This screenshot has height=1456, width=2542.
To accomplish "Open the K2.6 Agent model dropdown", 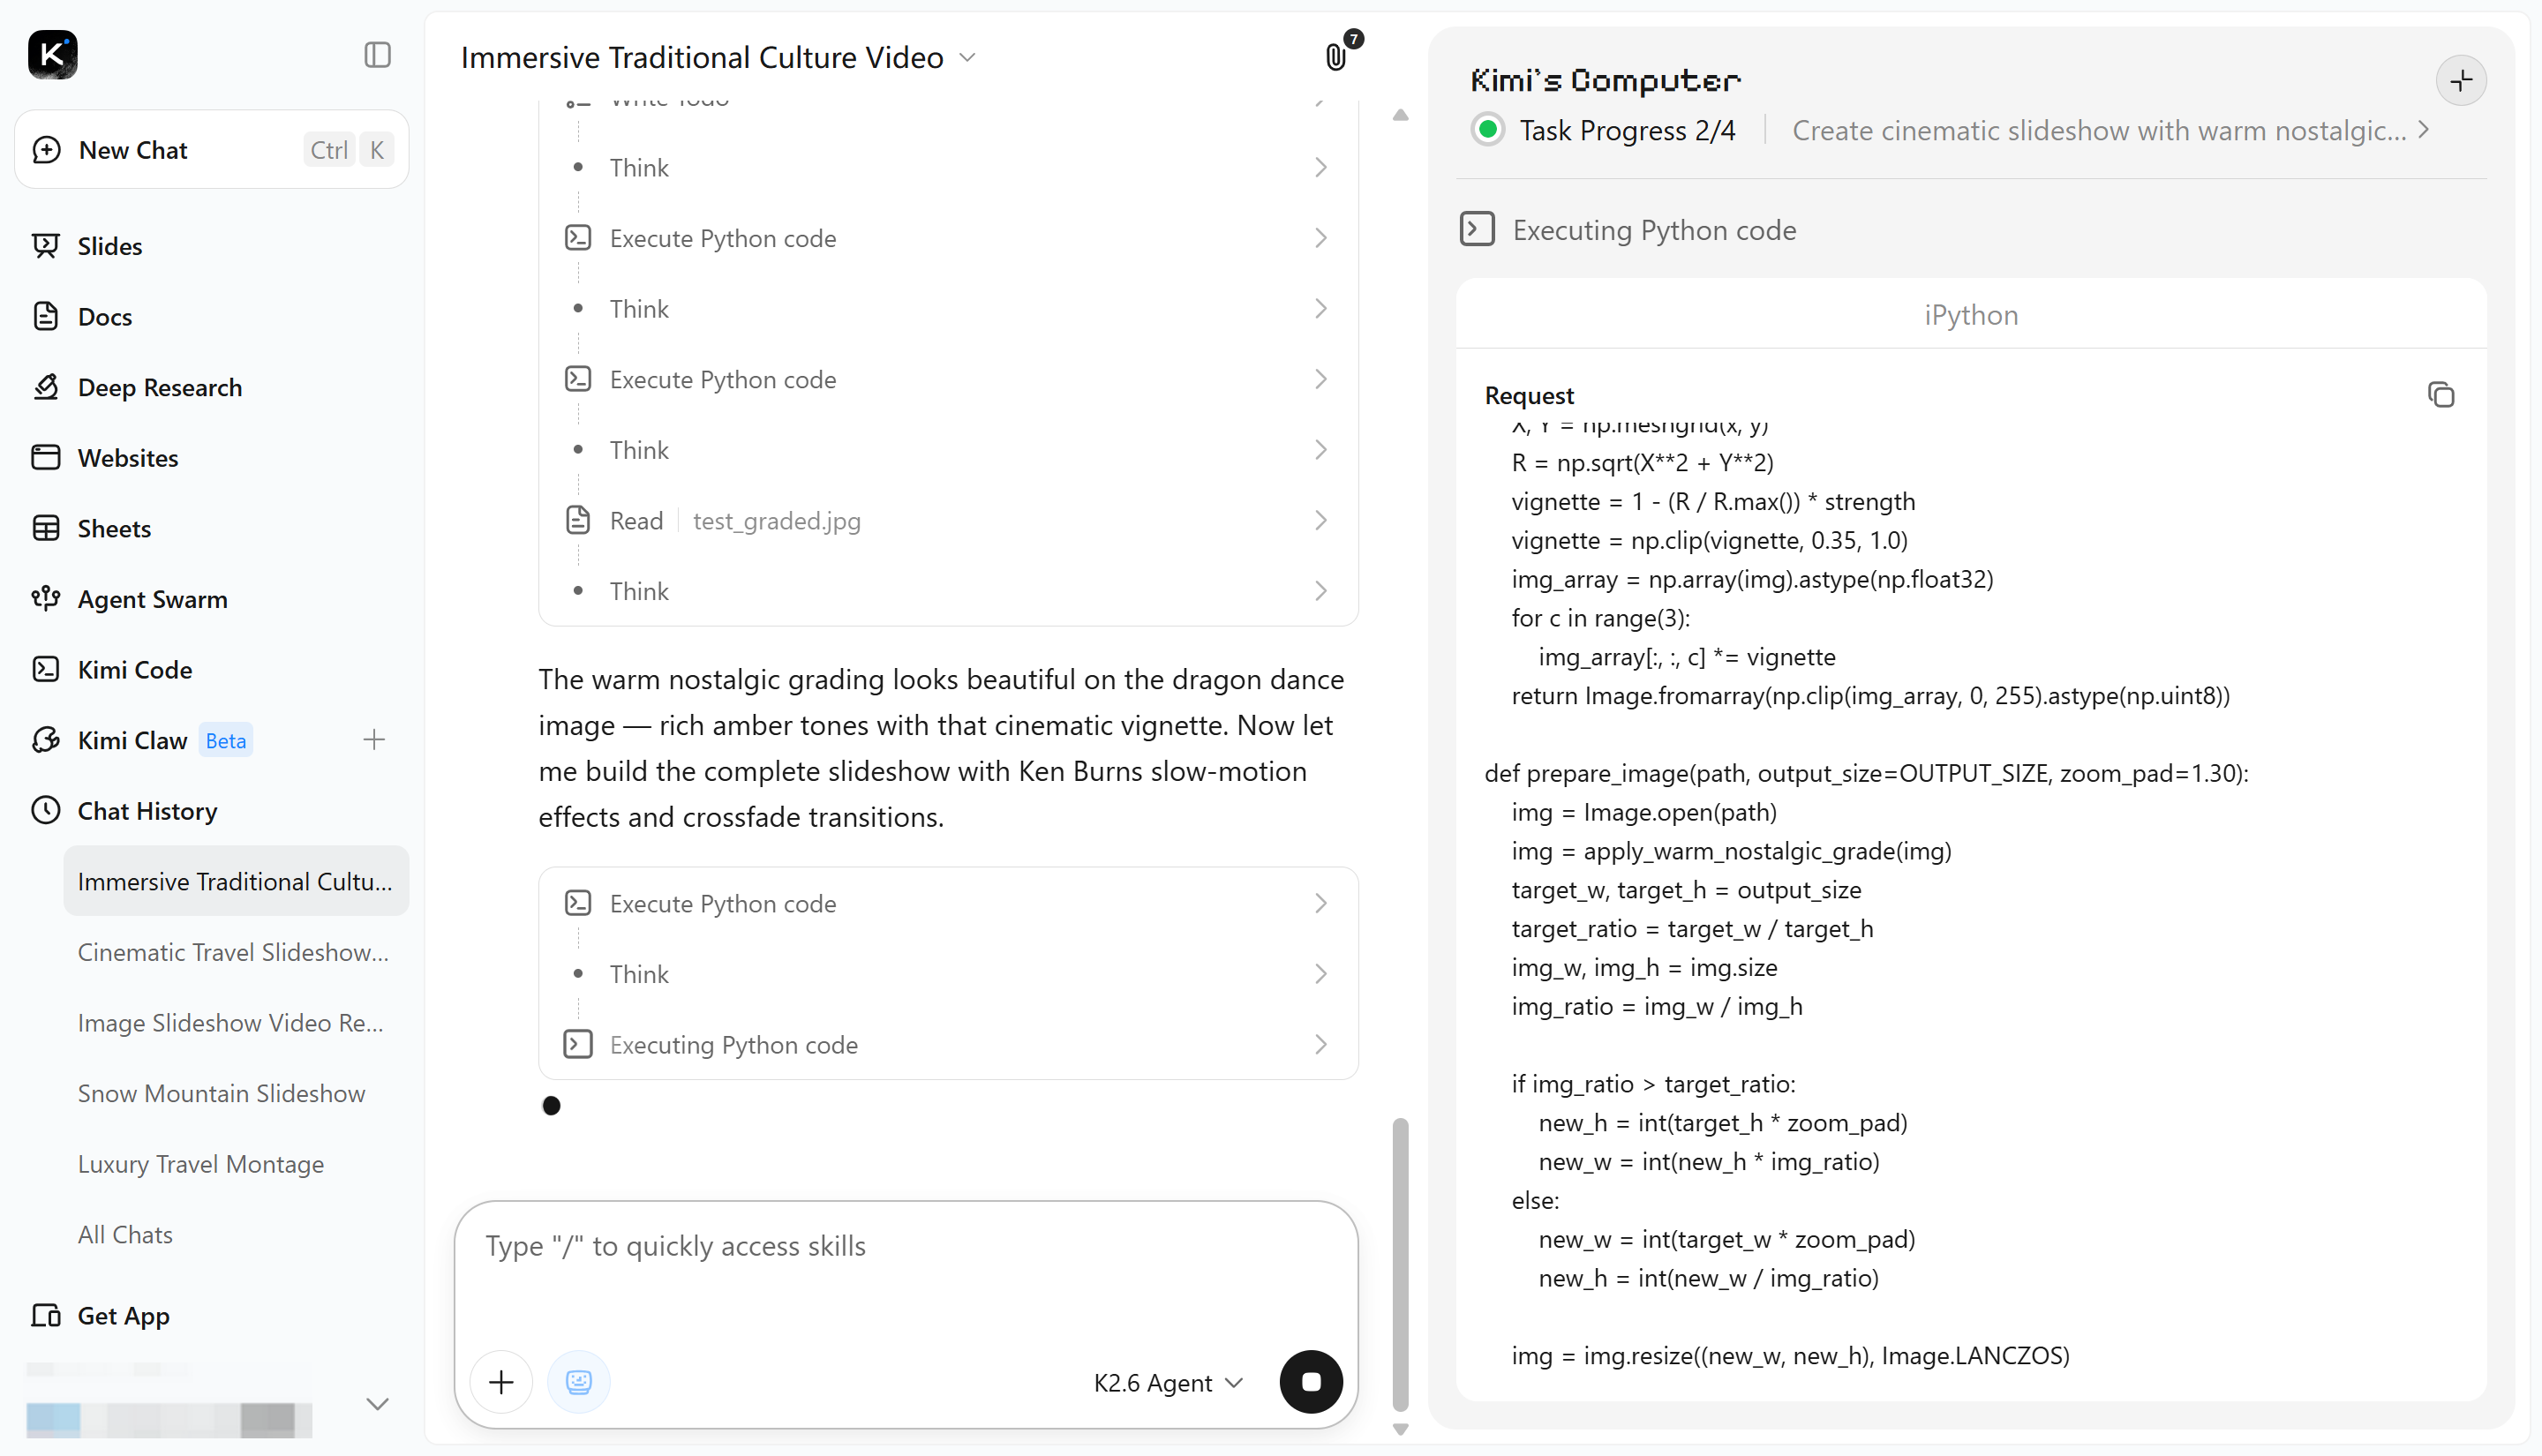I will (1168, 1384).
